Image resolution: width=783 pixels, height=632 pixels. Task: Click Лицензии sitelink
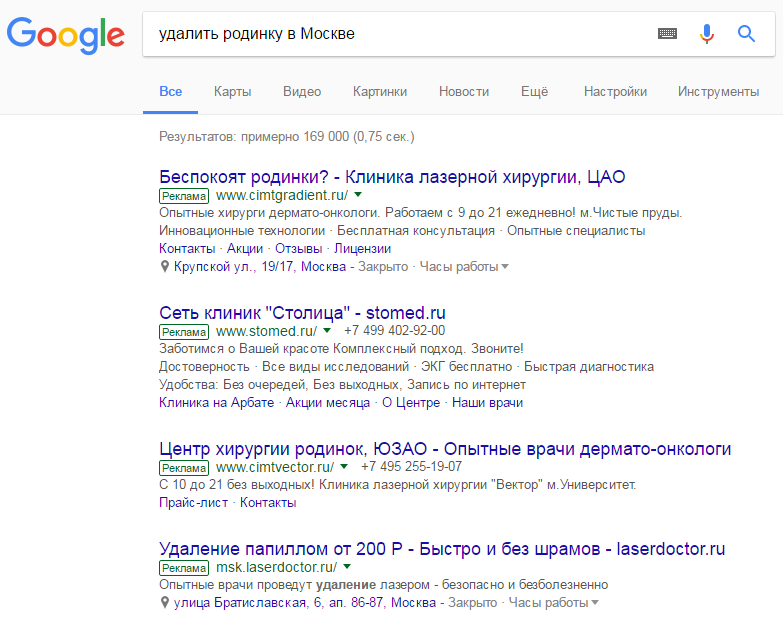tap(363, 249)
